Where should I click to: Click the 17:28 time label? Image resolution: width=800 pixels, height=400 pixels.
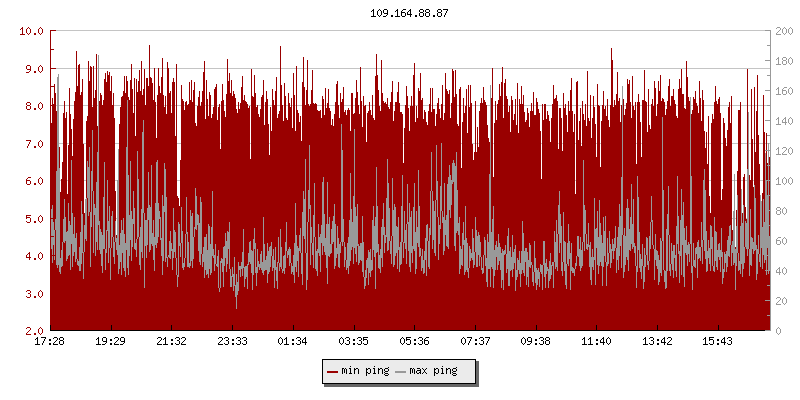[50, 342]
